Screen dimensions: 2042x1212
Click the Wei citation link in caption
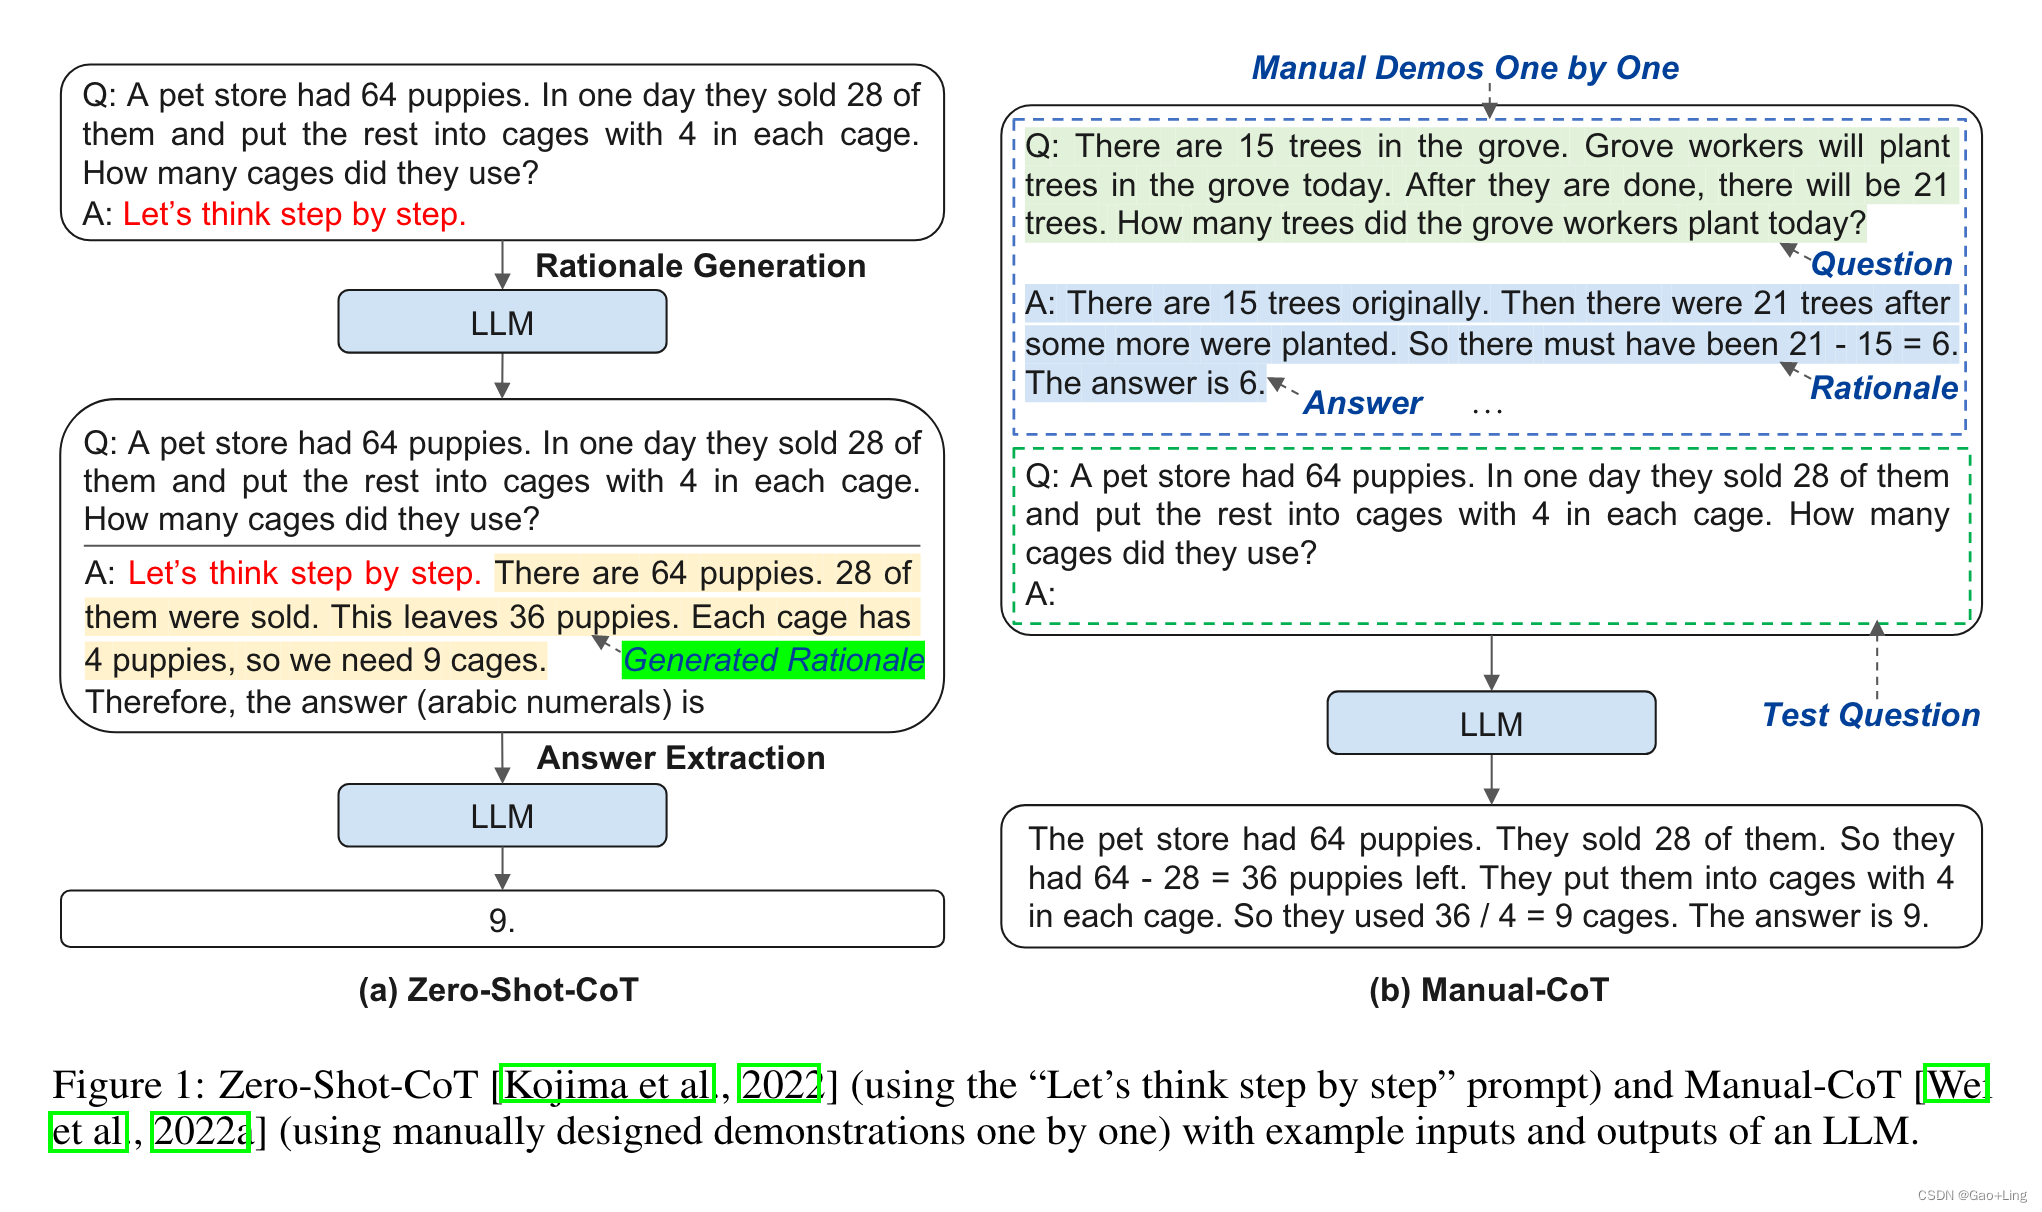coord(1956,1085)
